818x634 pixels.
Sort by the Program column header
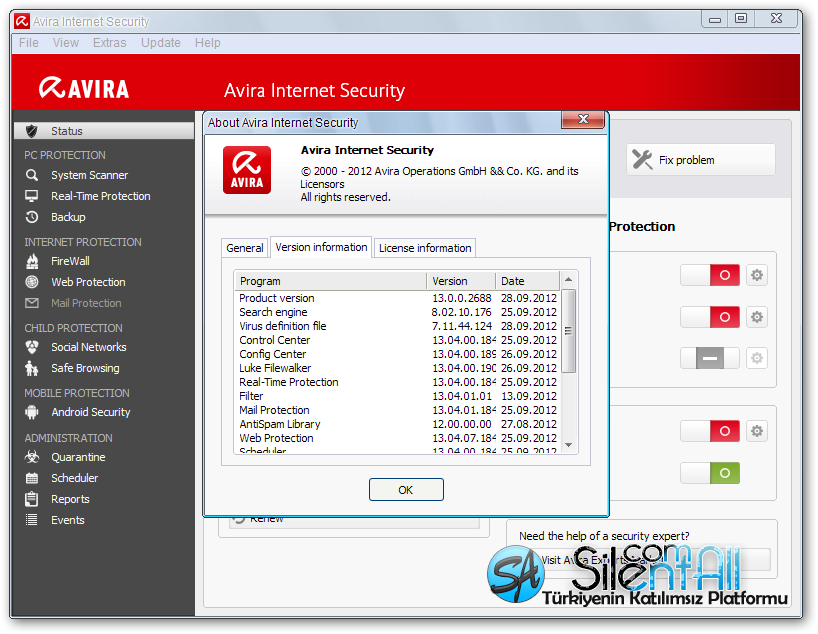coord(331,281)
